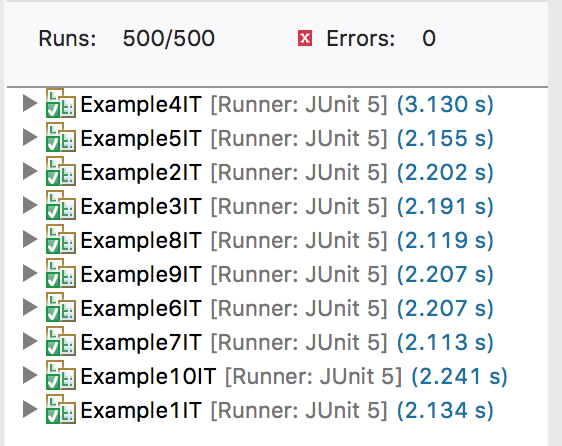The height and width of the screenshot is (446, 562).
Task: Expand the Example9IT test node
Action: coord(30,274)
